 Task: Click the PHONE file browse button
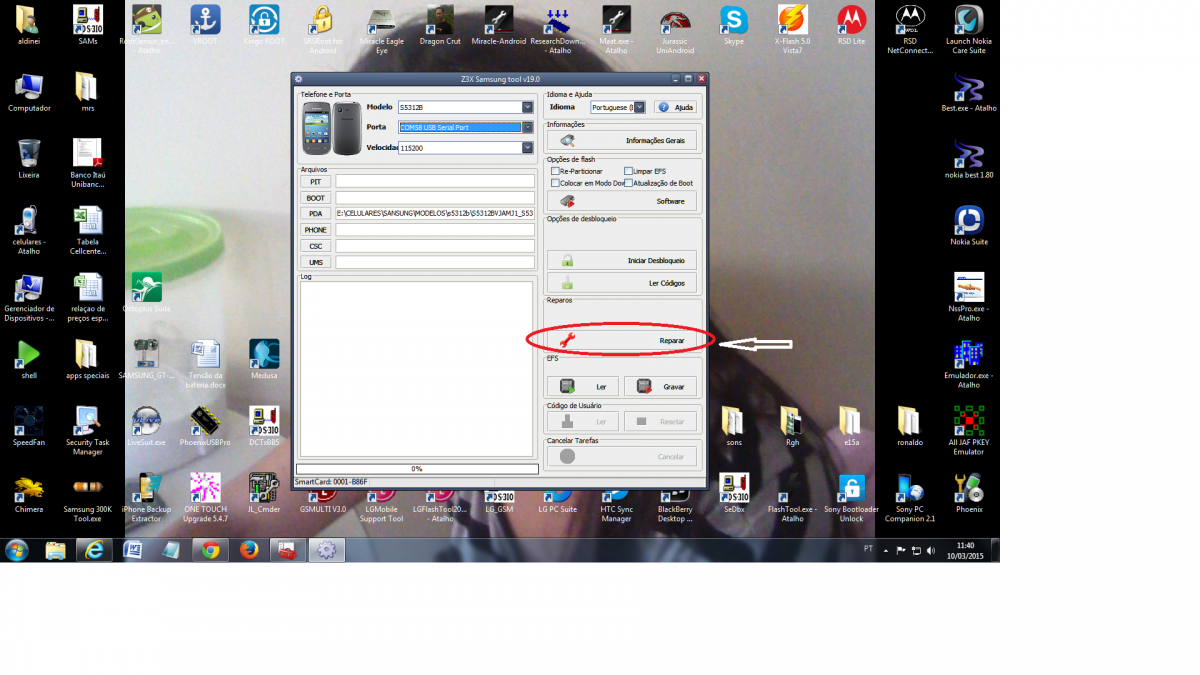[316, 230]
